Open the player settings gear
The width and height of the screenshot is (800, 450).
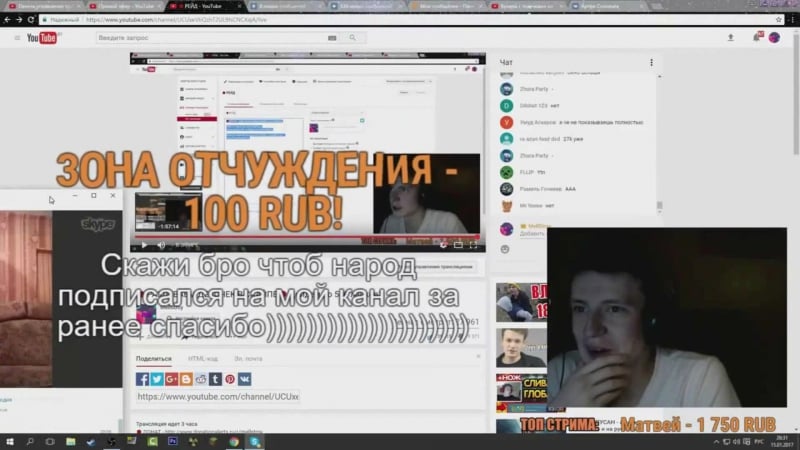pyautogui.click(x=443, y=245)
